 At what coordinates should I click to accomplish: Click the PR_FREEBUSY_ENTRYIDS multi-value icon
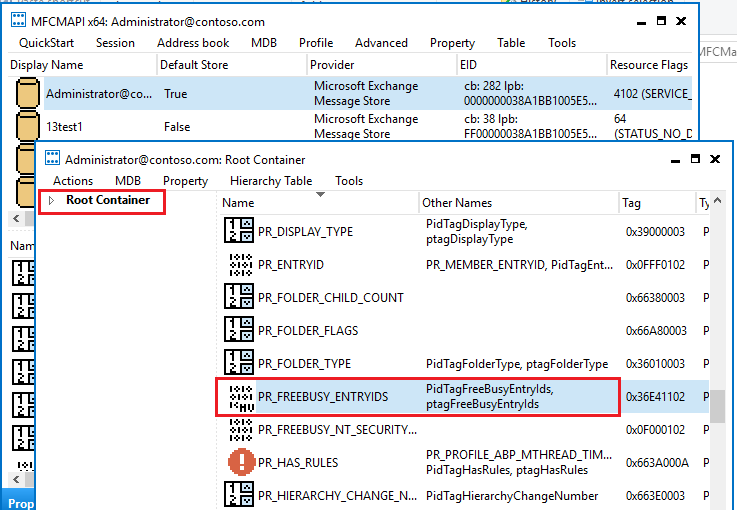(x=241, y=398)
